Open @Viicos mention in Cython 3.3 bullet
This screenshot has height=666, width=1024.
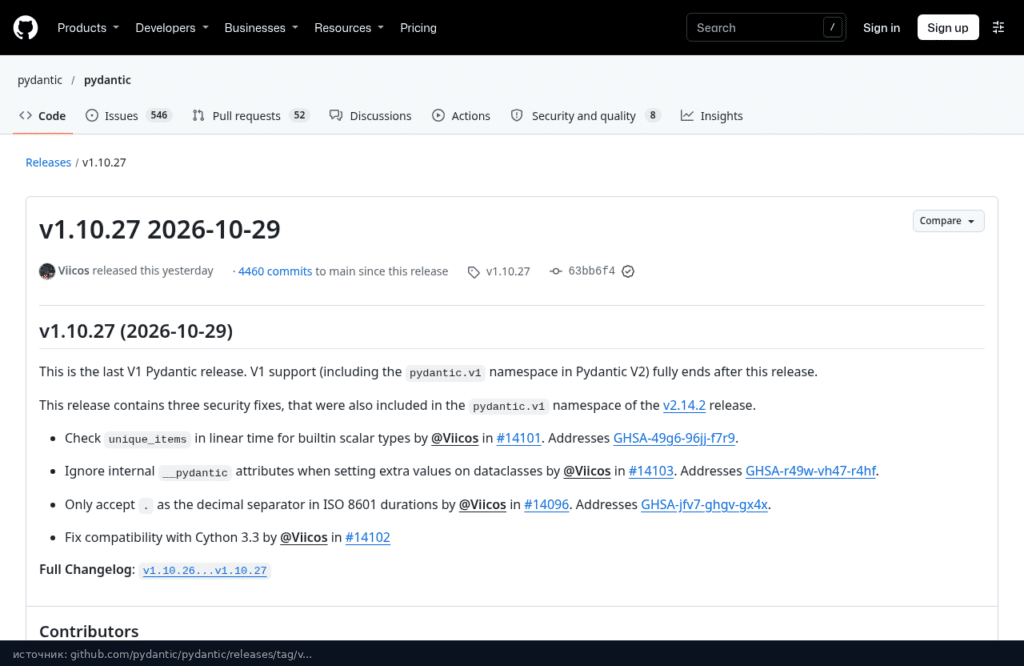point(304,537)
